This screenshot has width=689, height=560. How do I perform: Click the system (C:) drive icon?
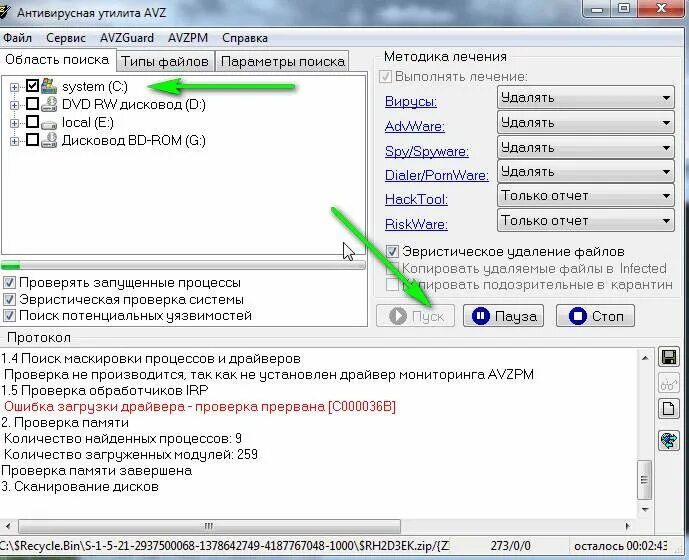[49, 86]
